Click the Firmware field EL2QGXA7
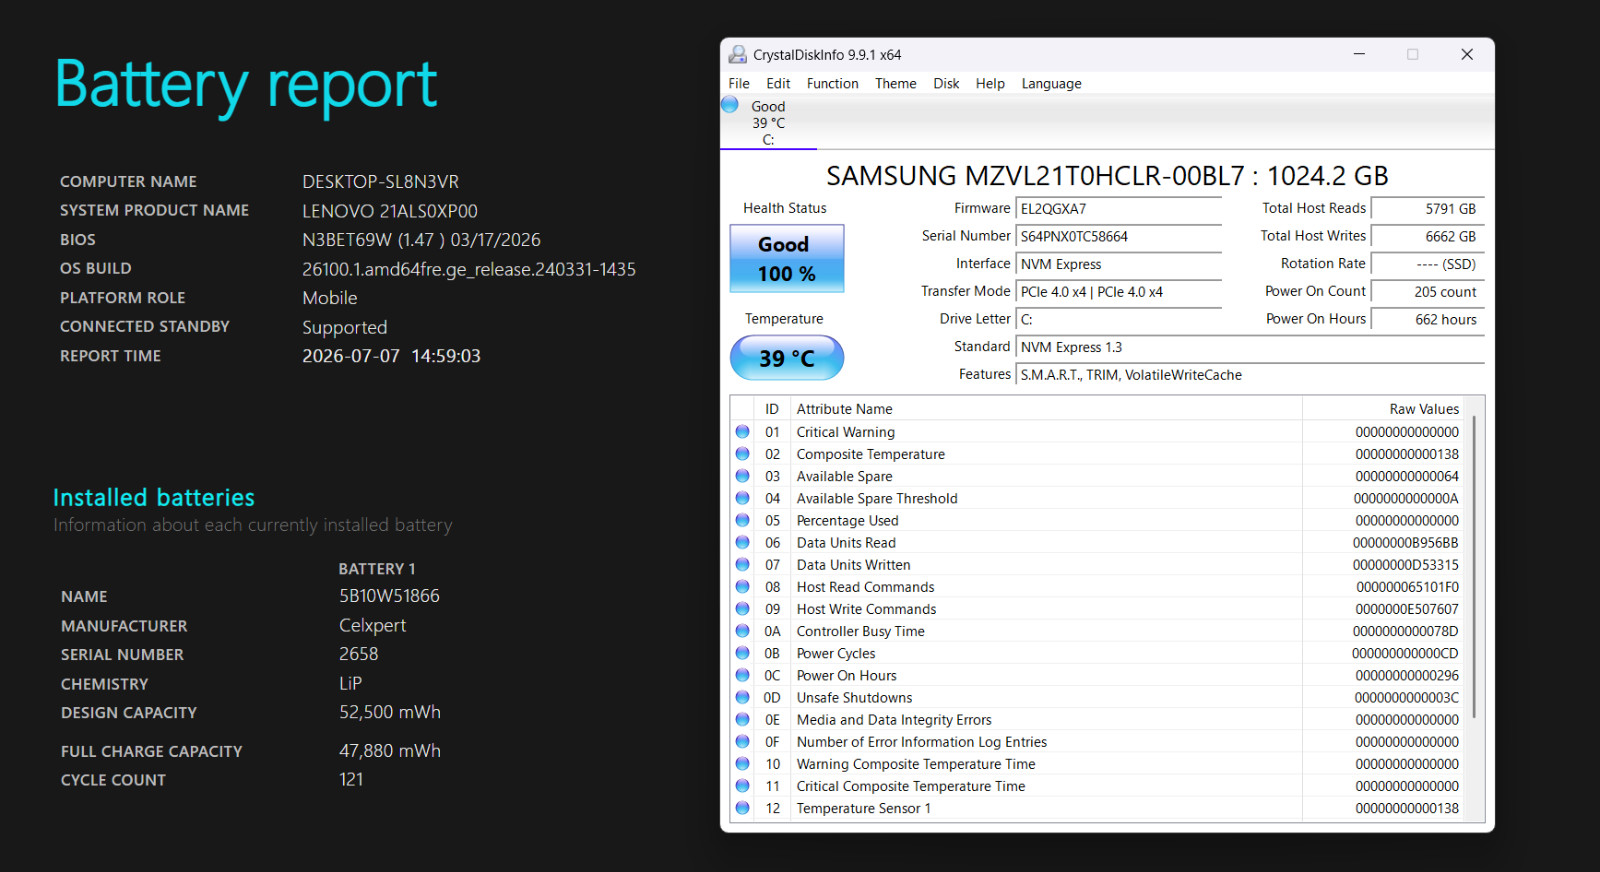Screen dimensions: 1600x872 pos(1119,209)
